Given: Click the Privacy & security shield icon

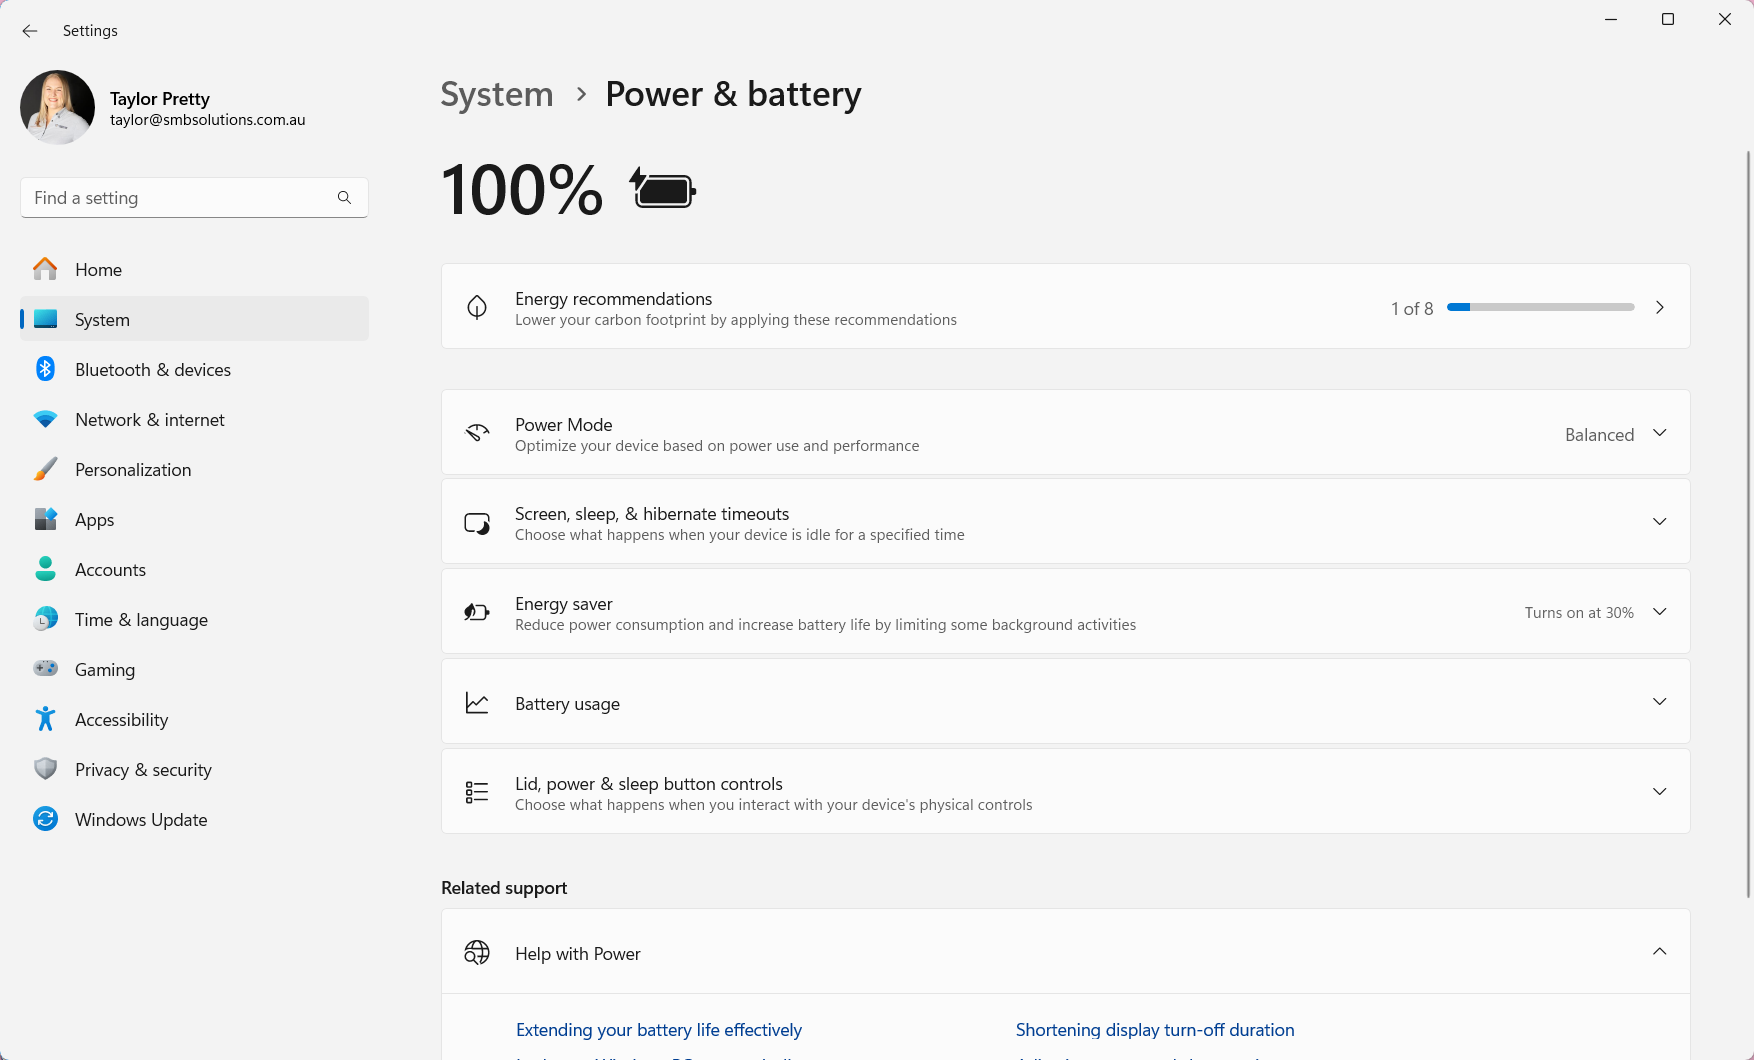Looking at the screenshot, I should (x=45, y=769).
